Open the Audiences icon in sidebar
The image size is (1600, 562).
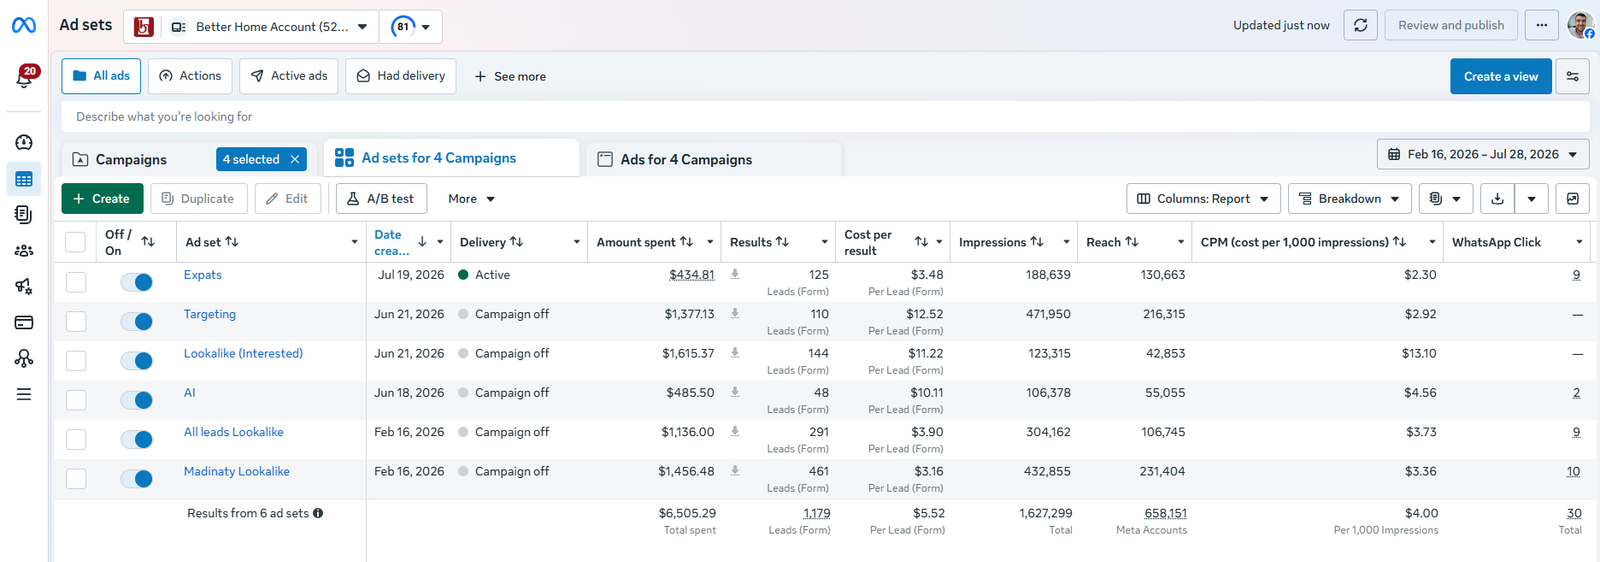[24, 251]
